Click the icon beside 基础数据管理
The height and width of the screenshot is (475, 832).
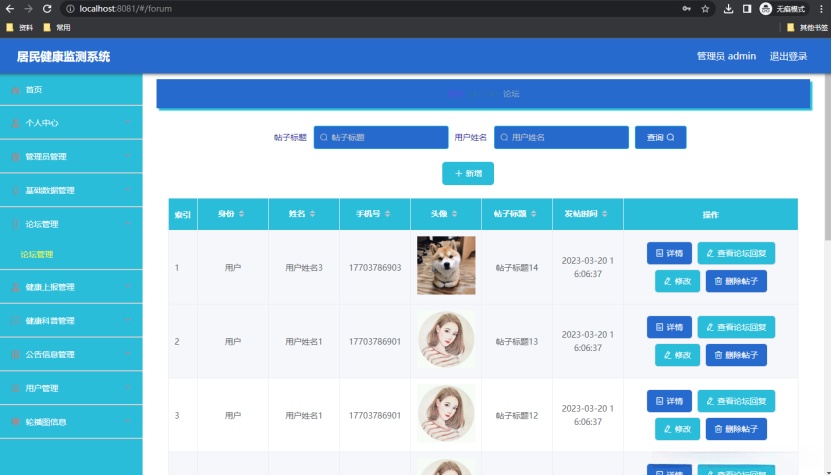pos(16,191)
